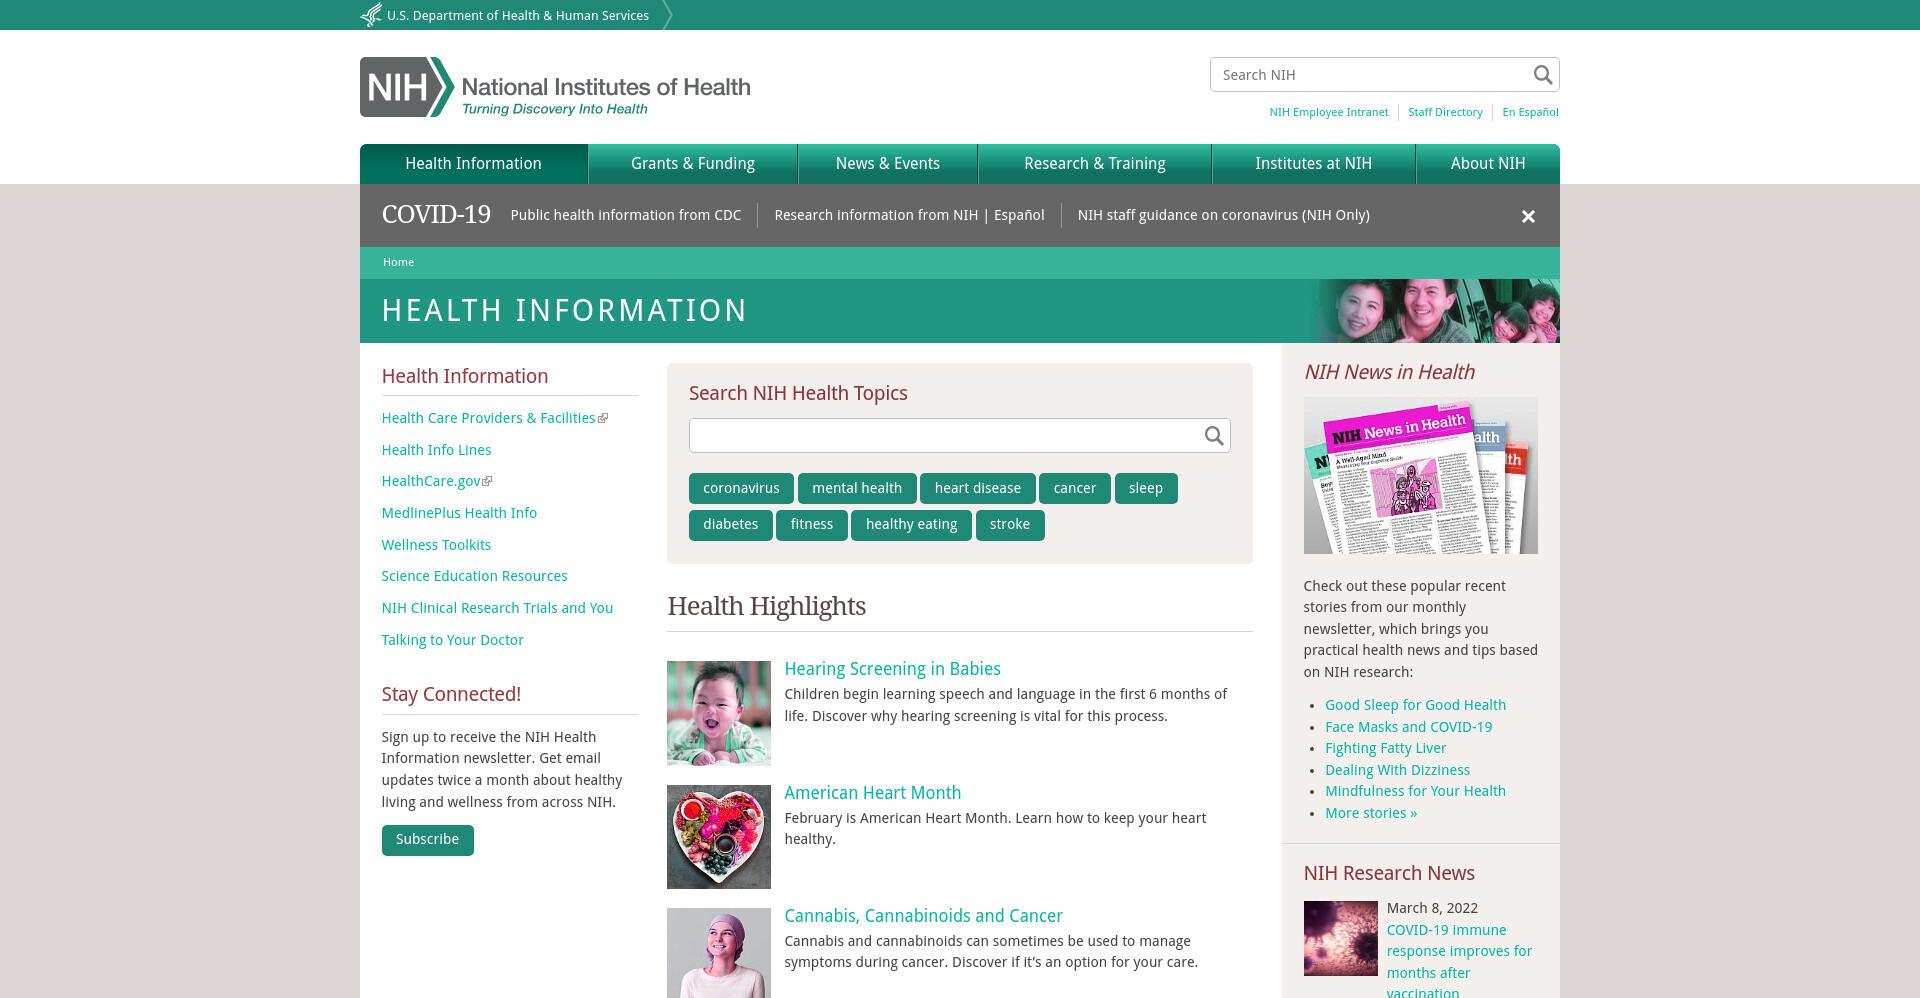1920x998 pixels.
Task: Open Talking to Your Doctor link
Action: click(x=452, y=640)
